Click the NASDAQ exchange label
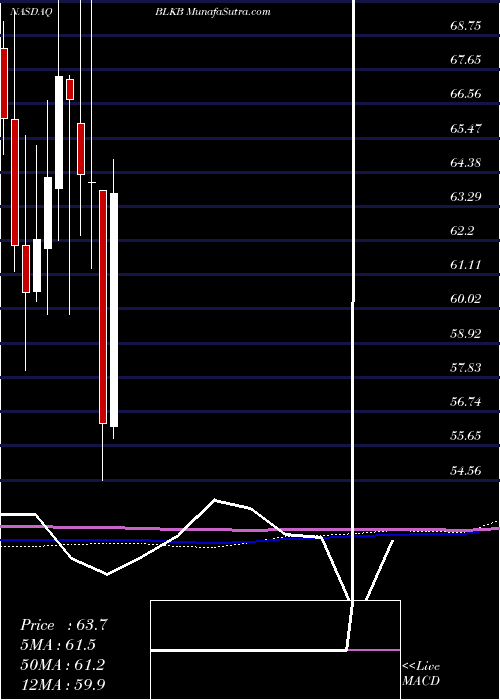500x700 pixels. [x=31, y=12]
